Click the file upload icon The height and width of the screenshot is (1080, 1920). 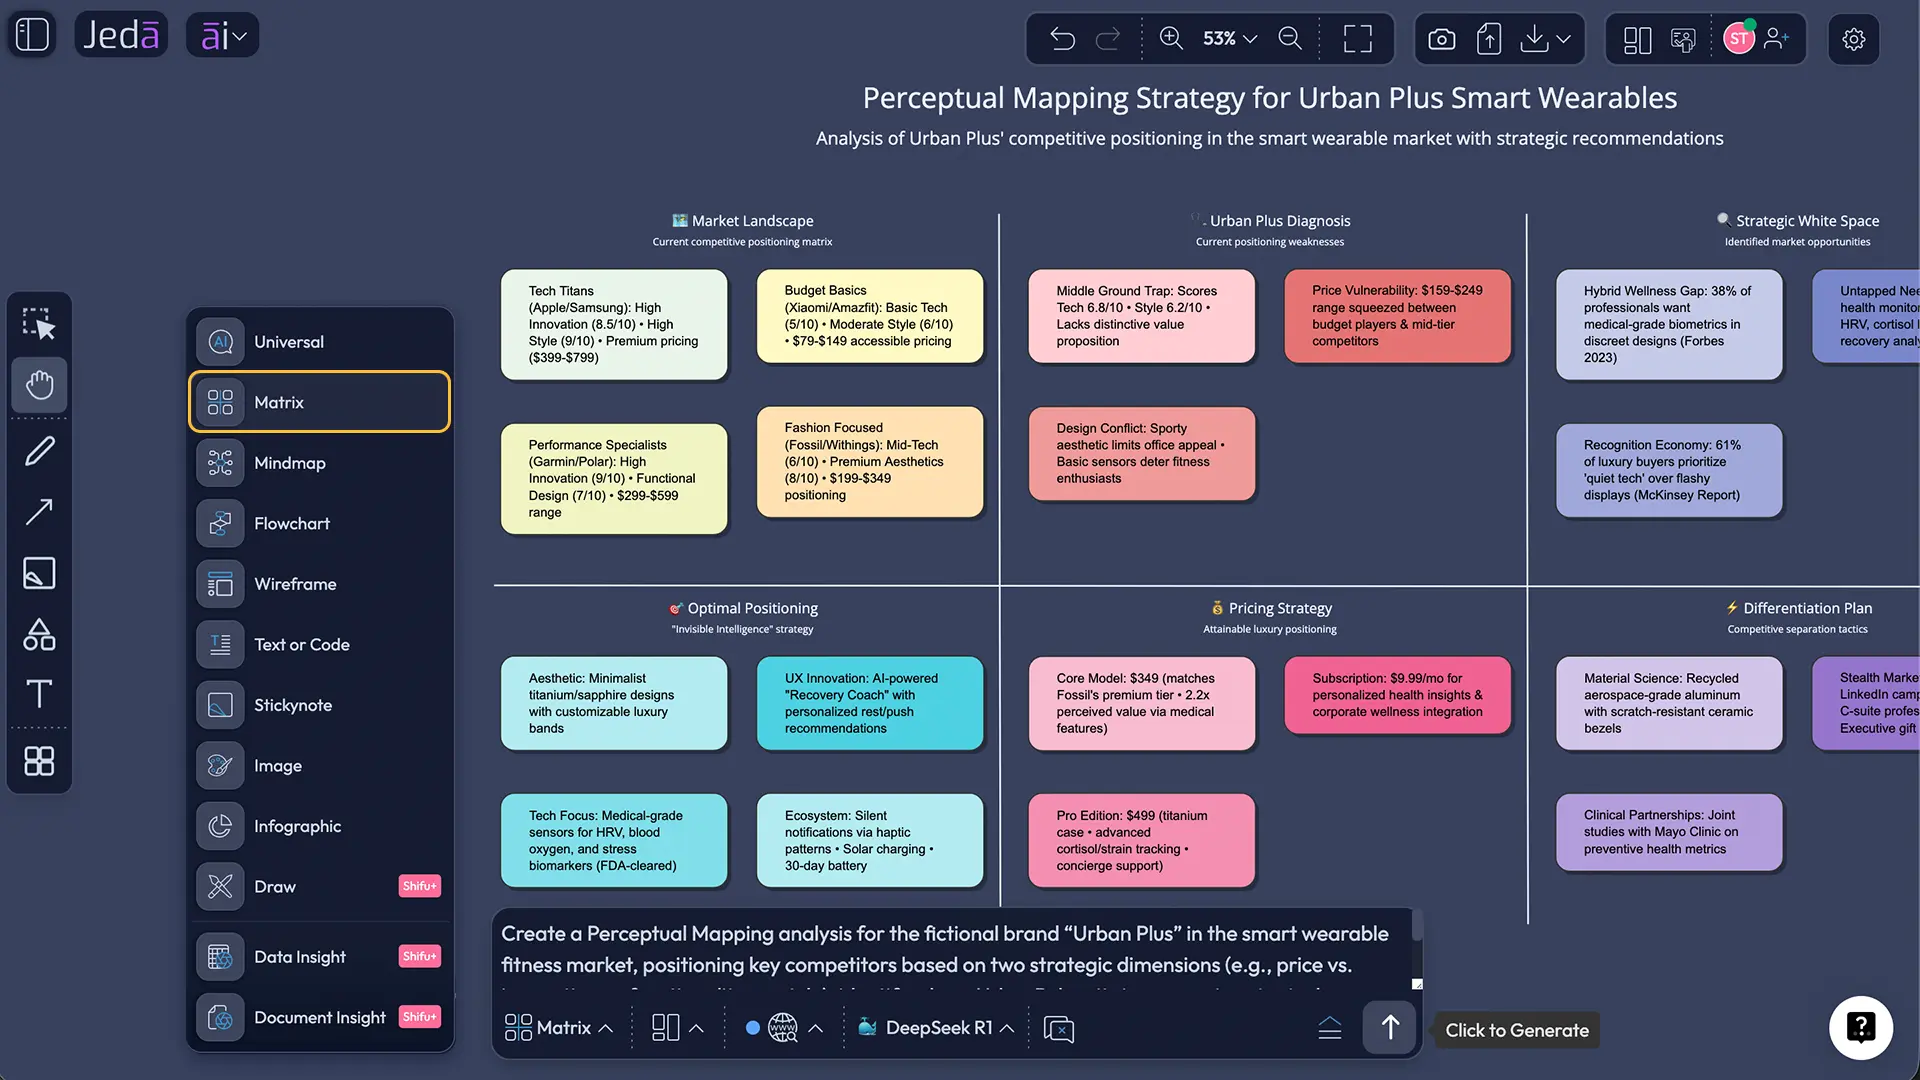coord(1489,39)
